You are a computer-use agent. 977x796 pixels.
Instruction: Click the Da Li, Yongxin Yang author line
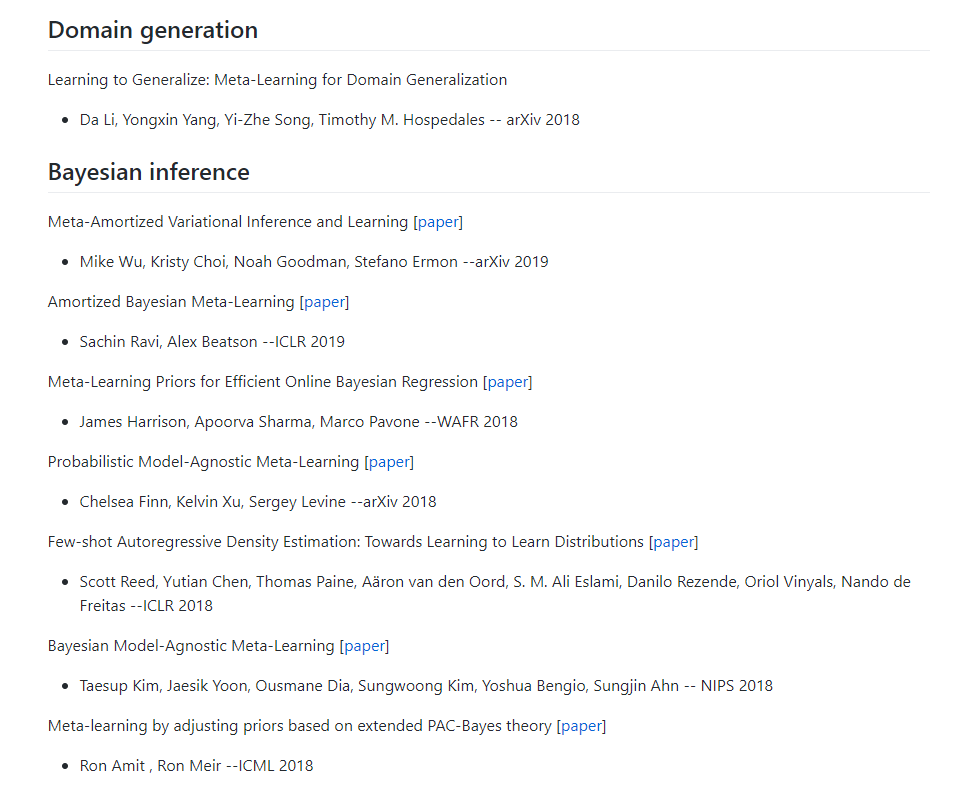click(x=329, y=120)
